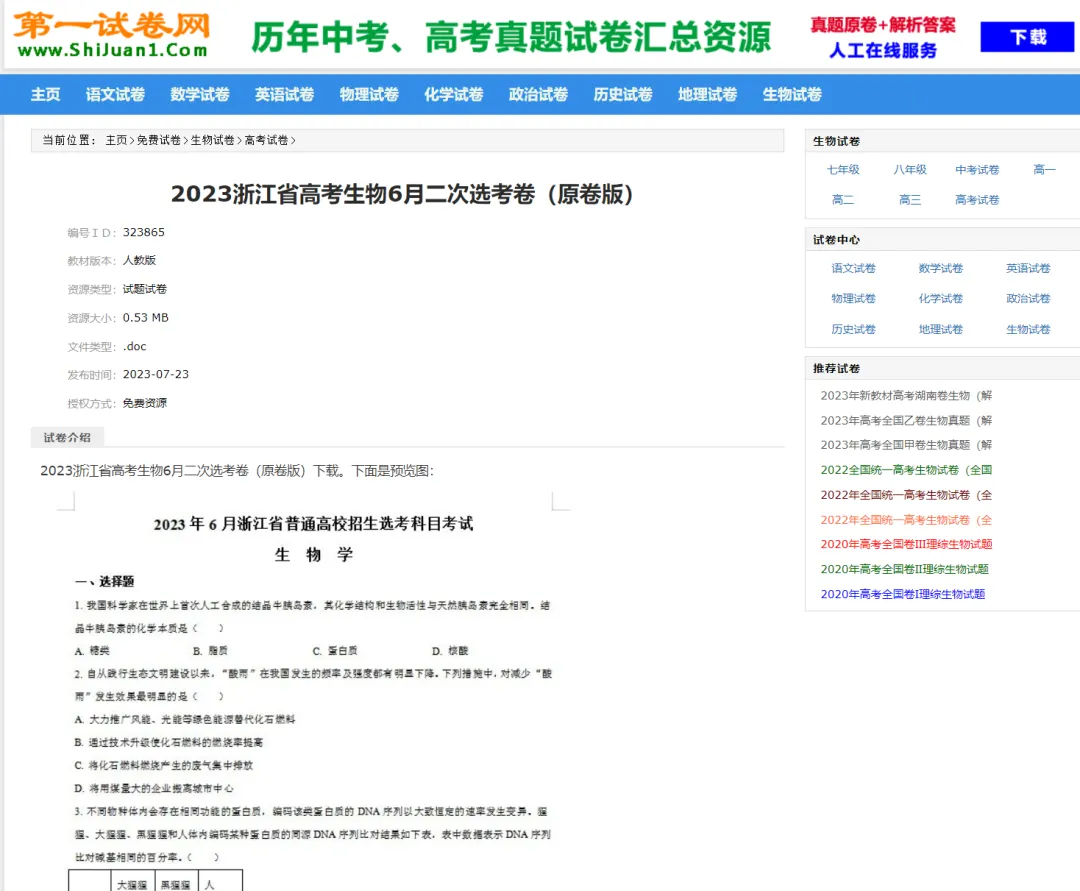The image size is (1080, 891).
Task: Select 中考试卷 in the 生物试卷 sidebar
Action: tap(977, 169)
